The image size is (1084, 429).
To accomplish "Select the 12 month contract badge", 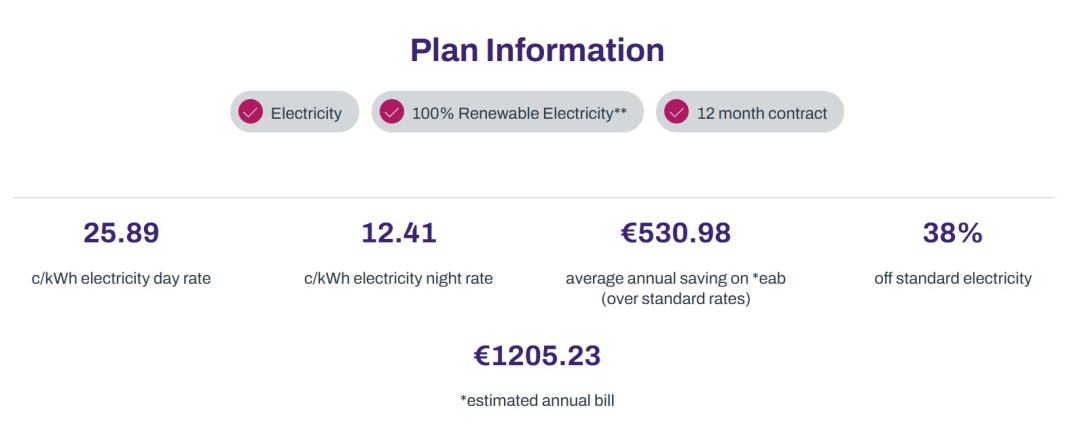I will (750, 112).
